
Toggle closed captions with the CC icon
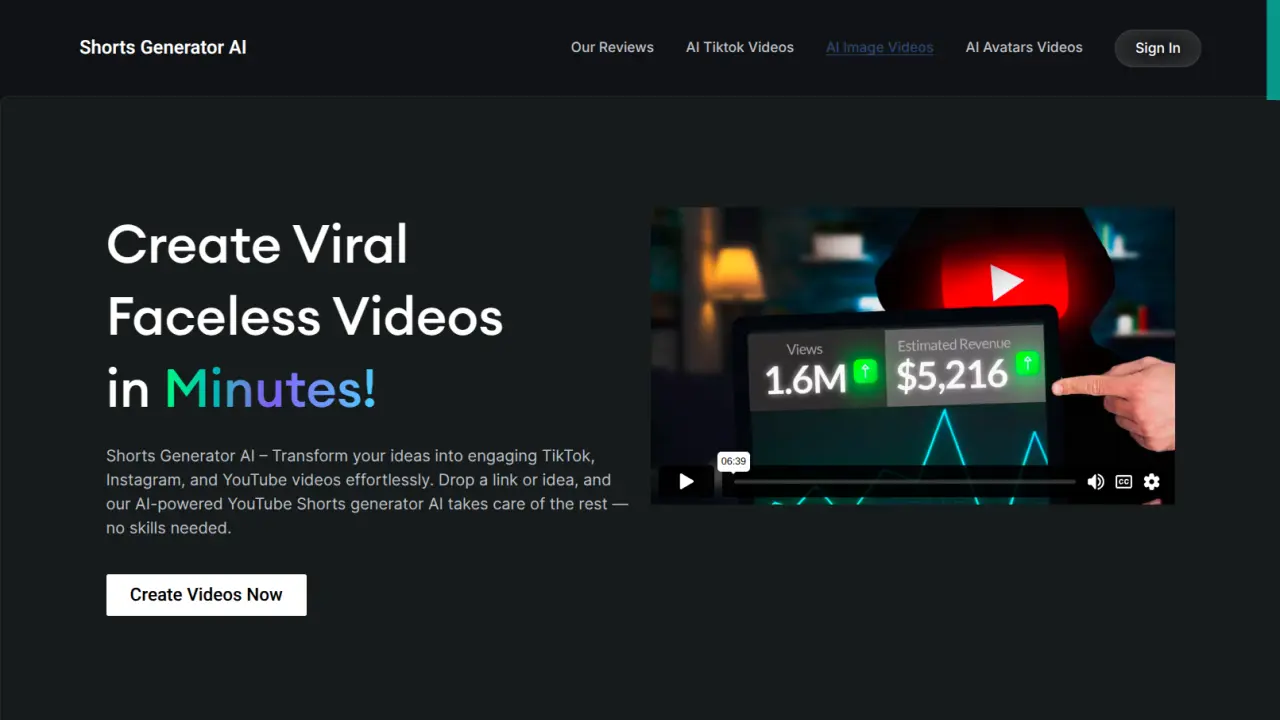[x=1124, y=482]
